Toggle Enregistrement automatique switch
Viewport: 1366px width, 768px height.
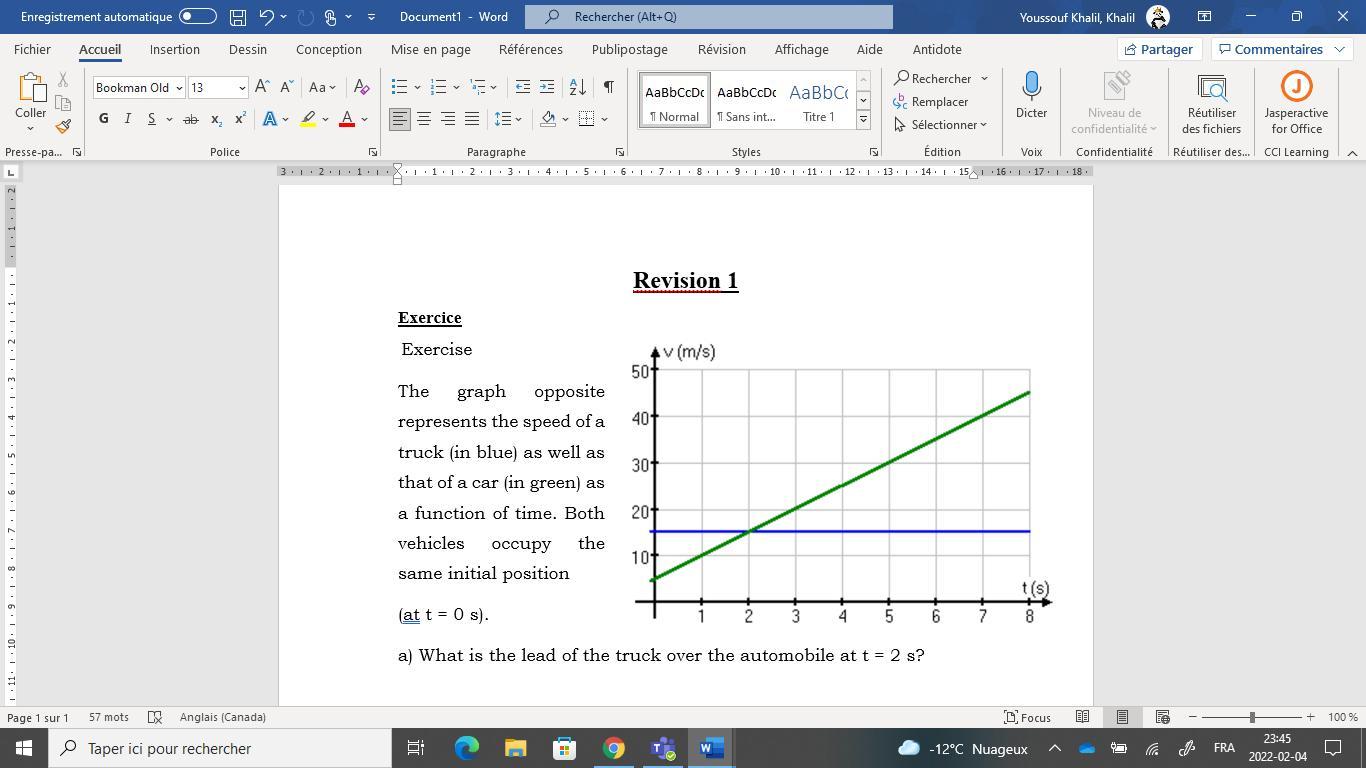click(198, 17)
